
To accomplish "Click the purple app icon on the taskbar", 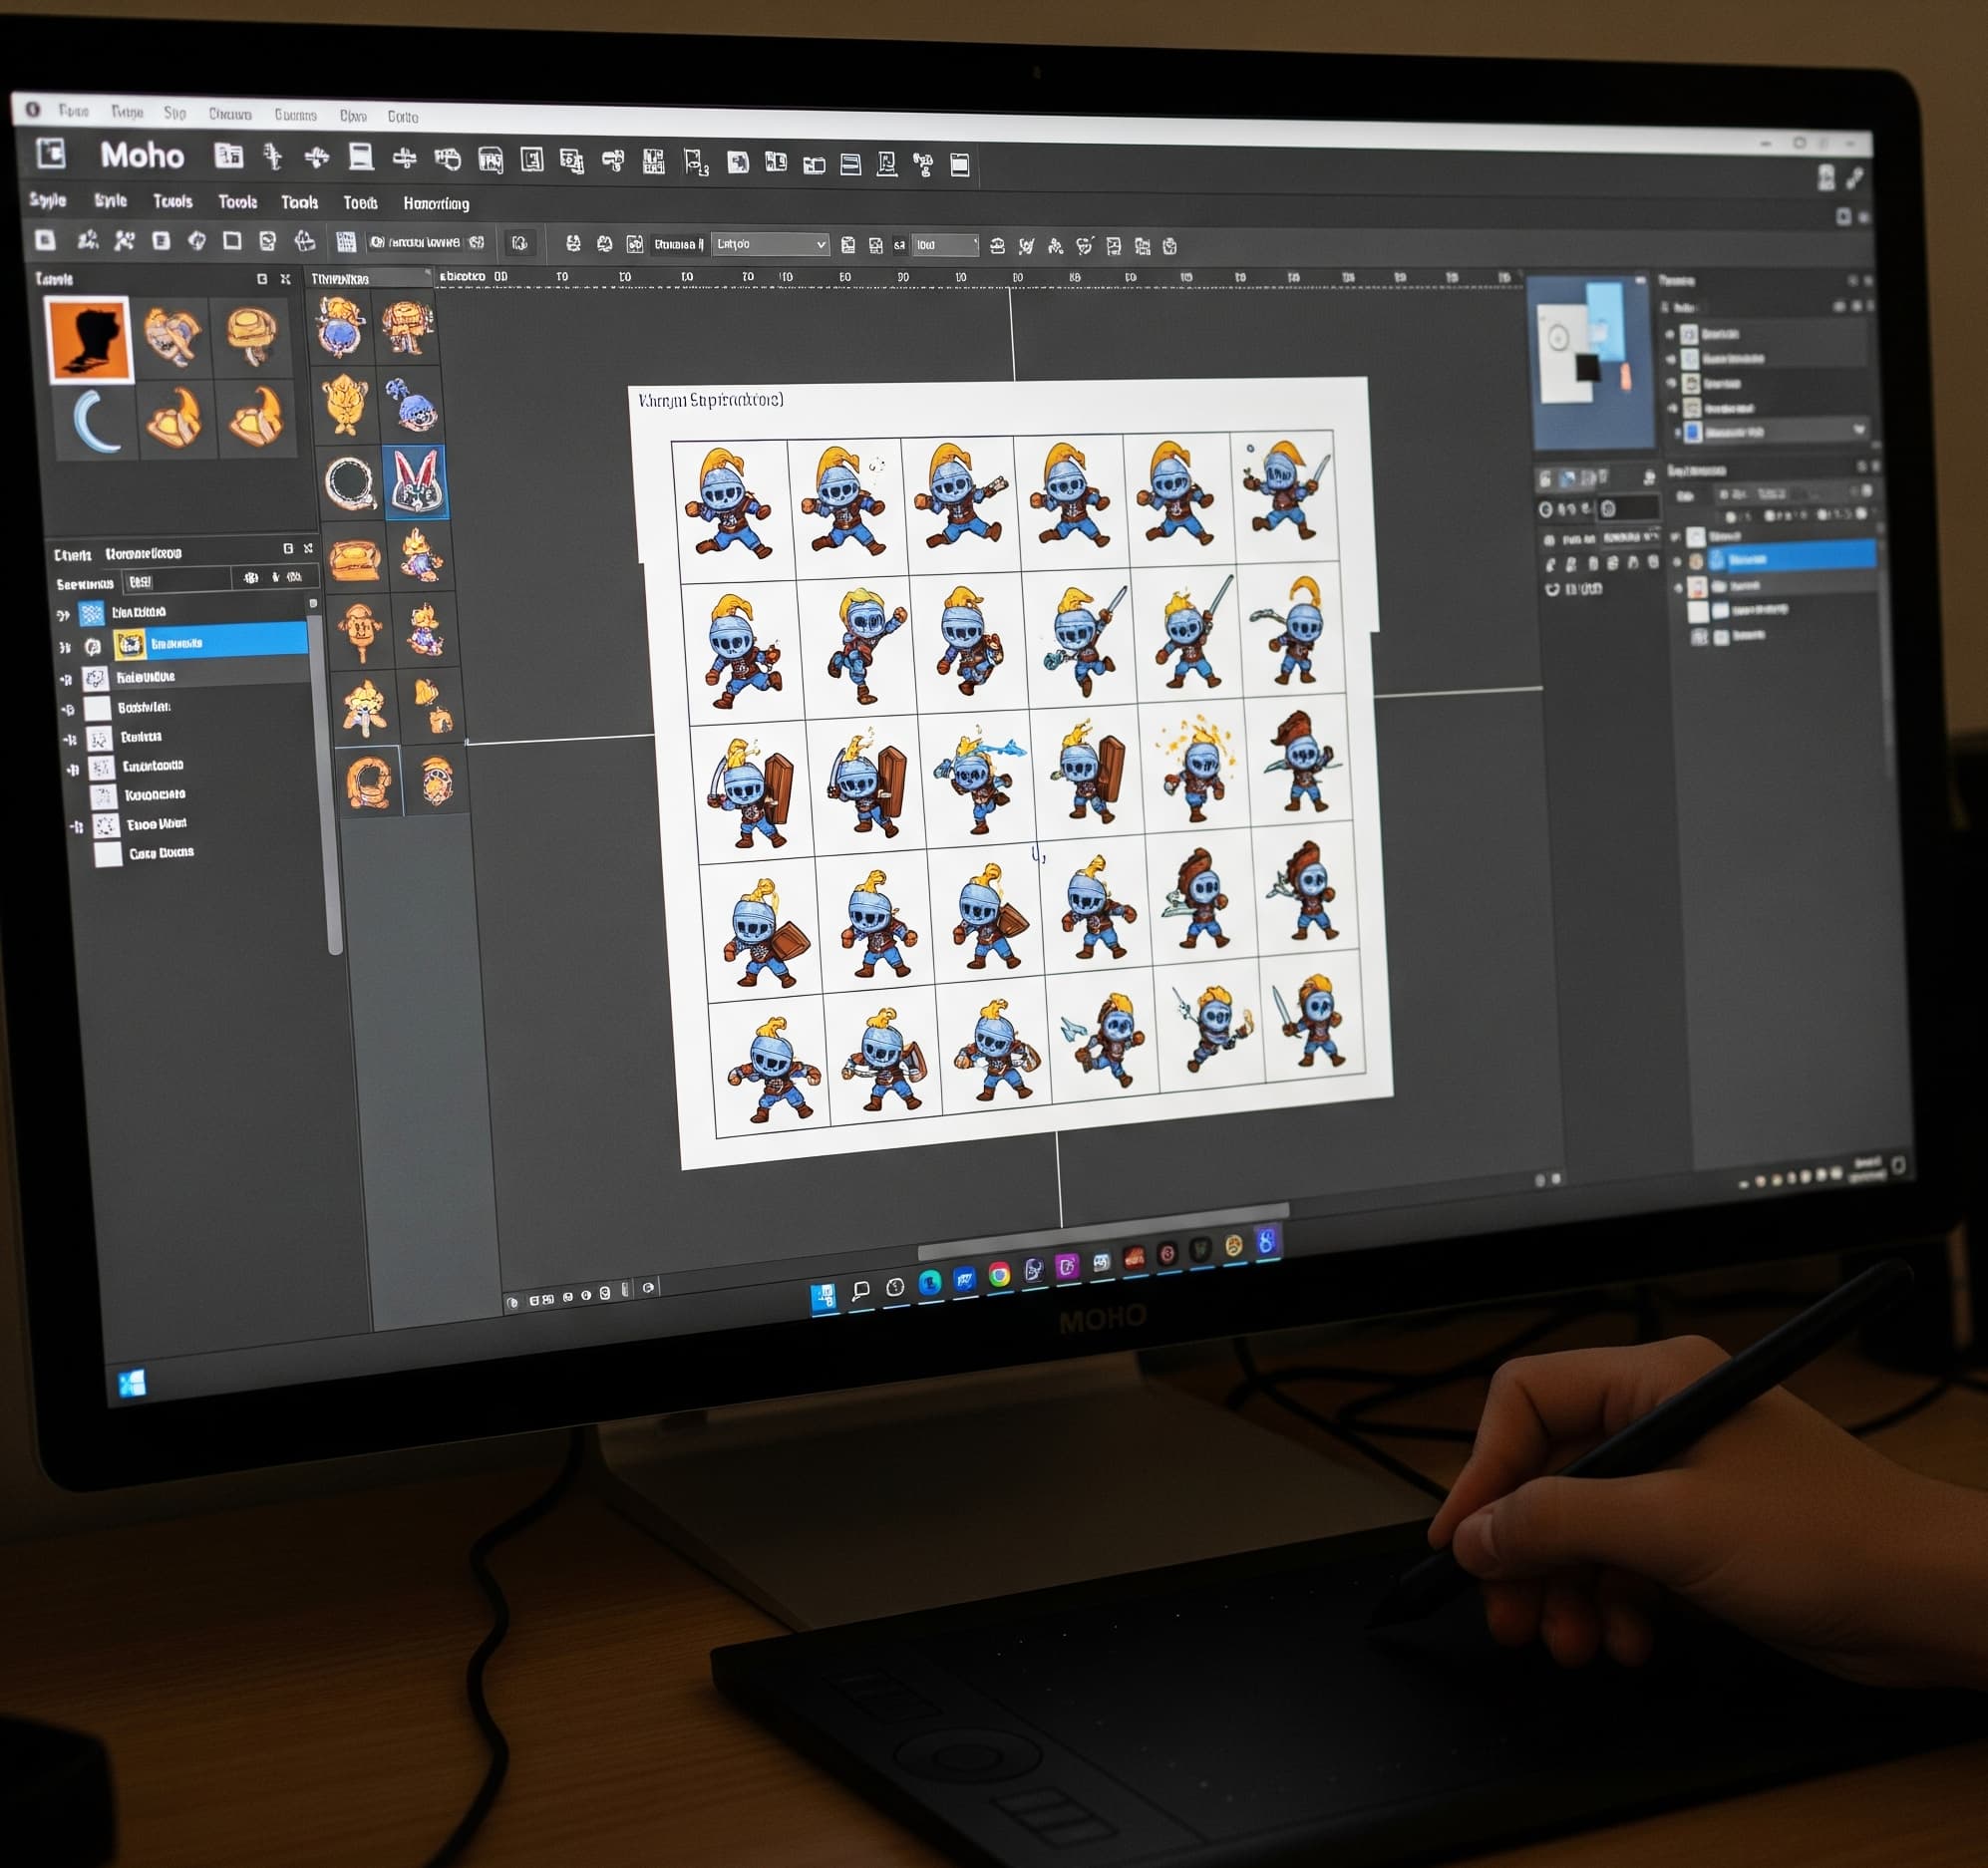I will [1067, 1266].
